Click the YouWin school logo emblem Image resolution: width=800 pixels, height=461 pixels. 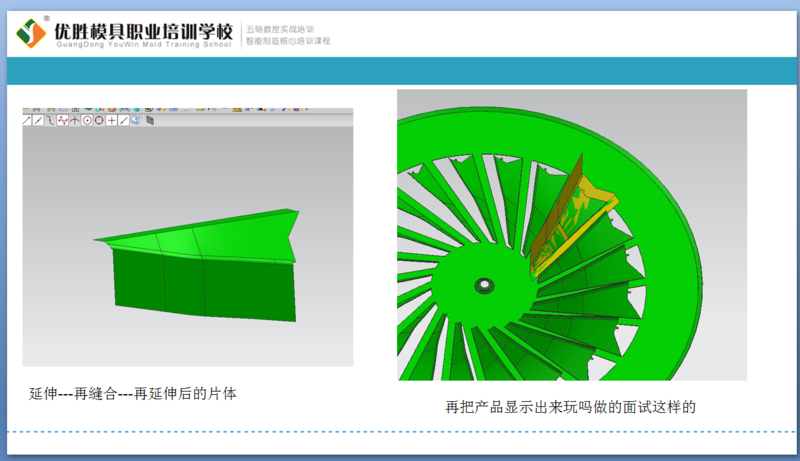coord(31,33)
